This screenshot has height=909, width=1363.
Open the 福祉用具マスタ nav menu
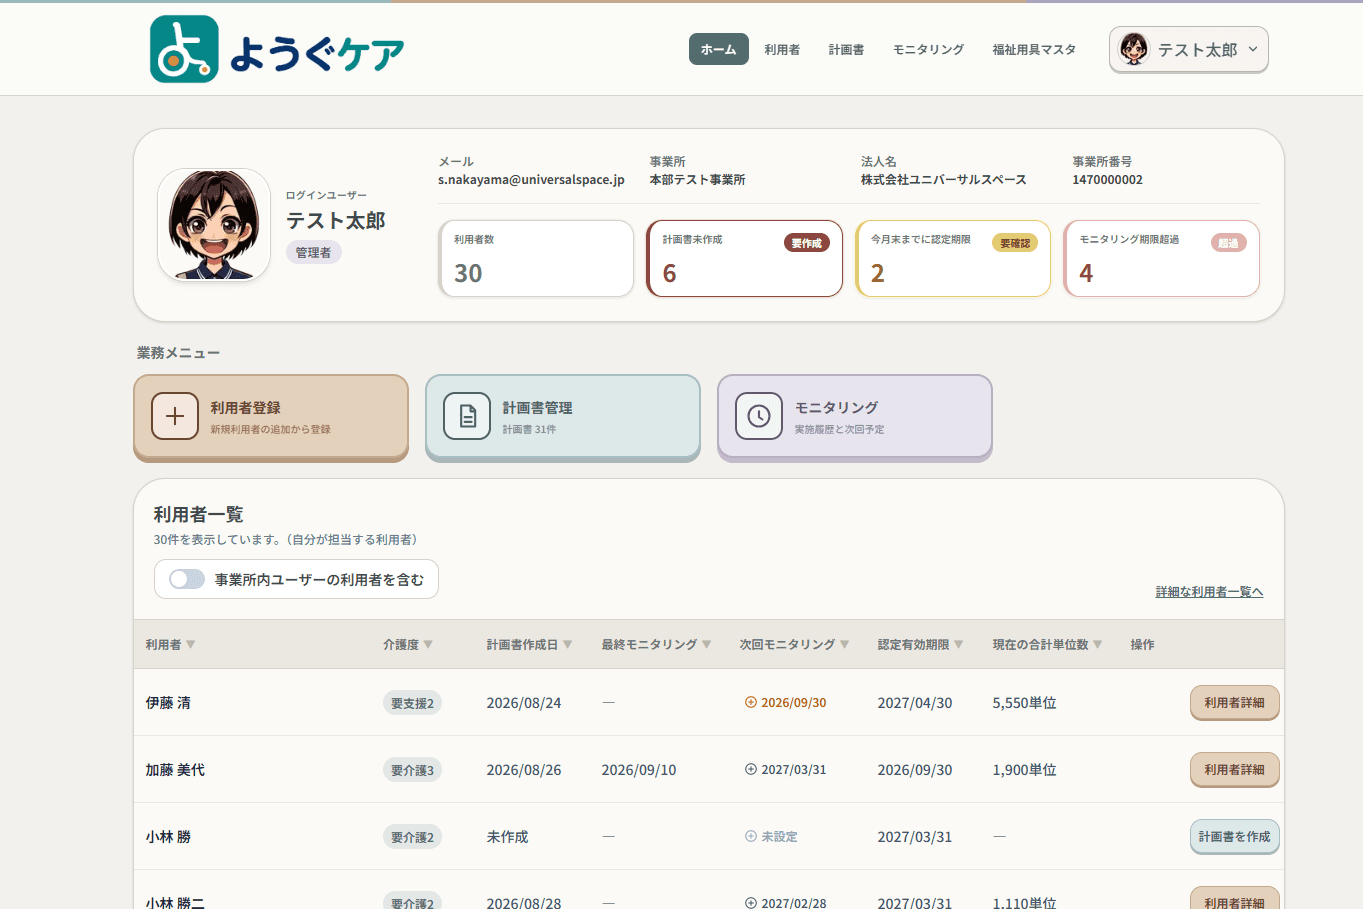1034,49
